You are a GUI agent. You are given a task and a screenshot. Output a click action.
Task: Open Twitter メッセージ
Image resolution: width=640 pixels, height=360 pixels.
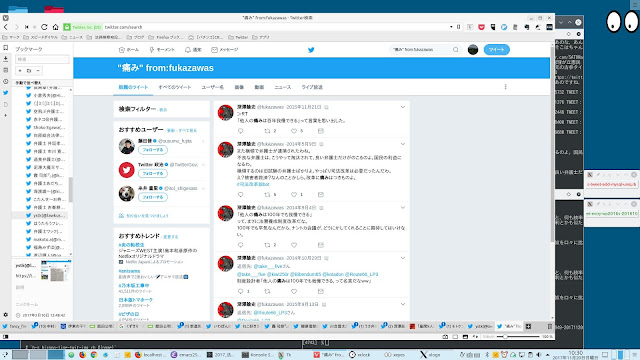[x=224, y=50]
